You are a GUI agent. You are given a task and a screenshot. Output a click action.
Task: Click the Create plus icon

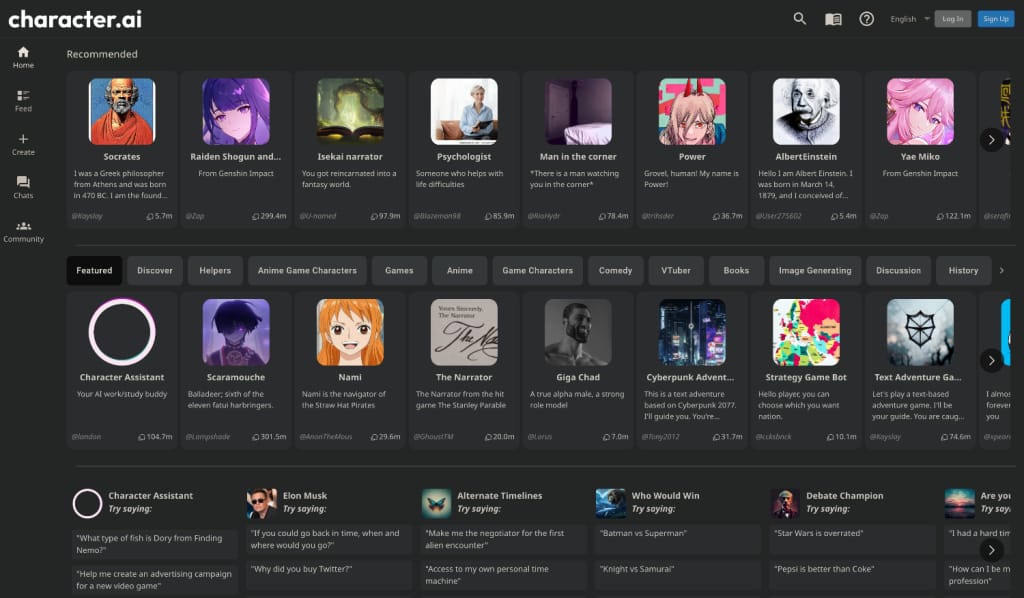(24, 144)
